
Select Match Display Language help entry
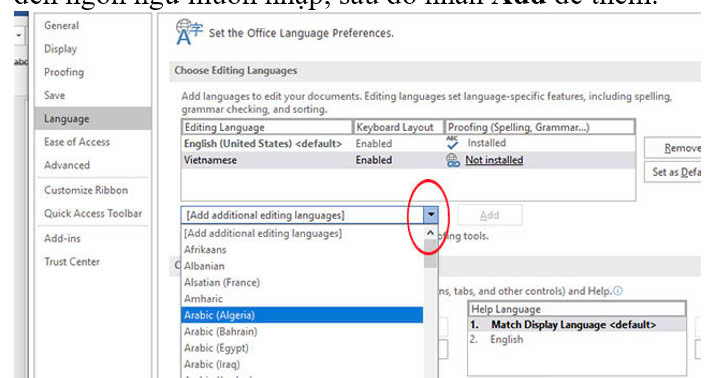pyautogui.click(x=577, y=325)
